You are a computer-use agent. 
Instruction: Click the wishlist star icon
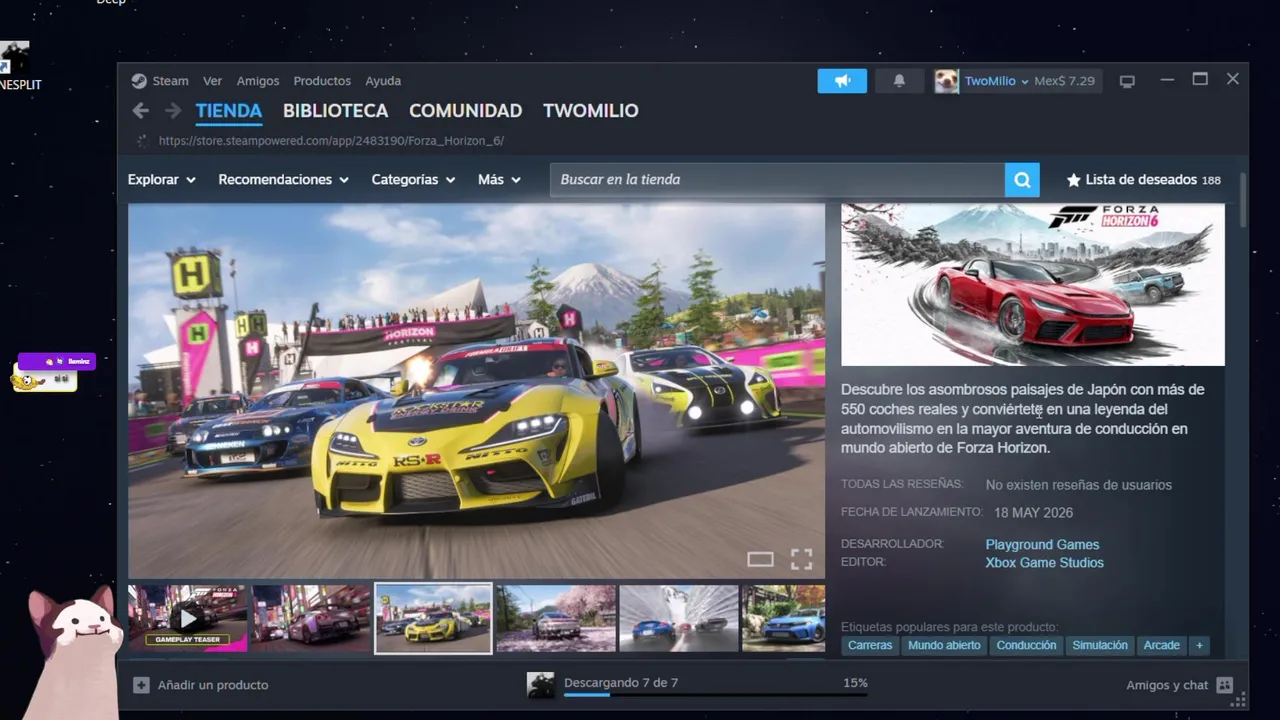click(x=1074, y=180)
